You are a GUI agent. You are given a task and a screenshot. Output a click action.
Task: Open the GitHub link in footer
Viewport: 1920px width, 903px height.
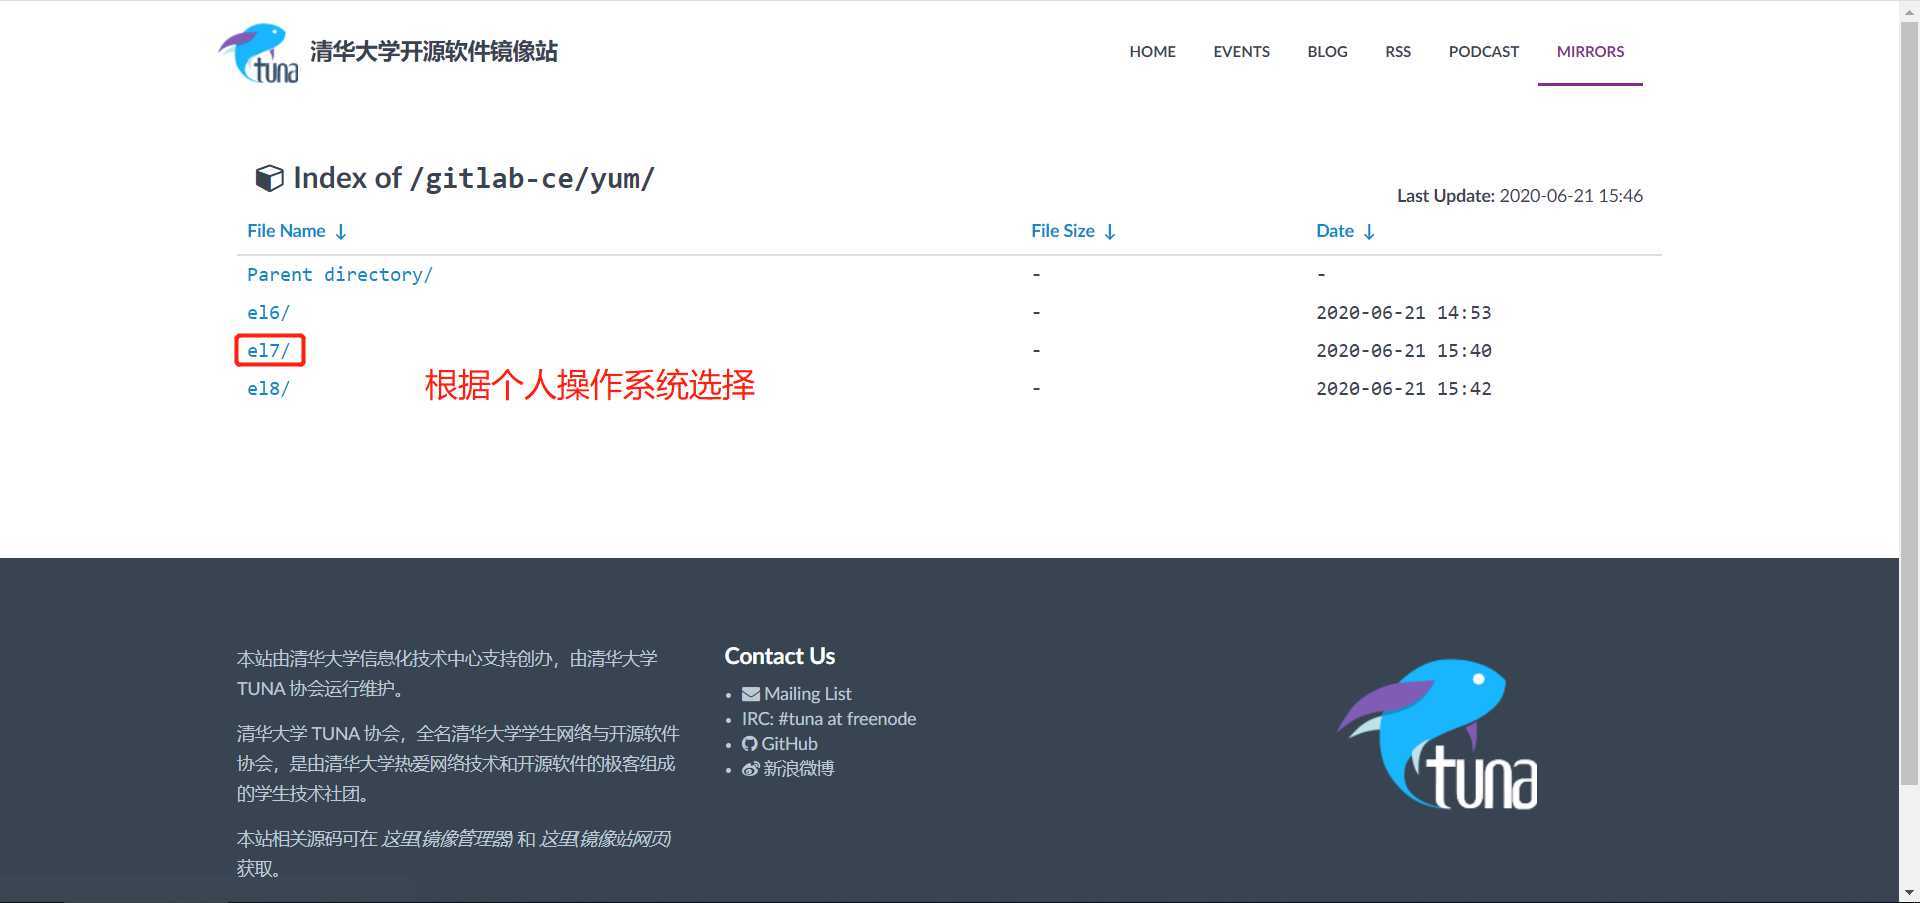[789, 744]
